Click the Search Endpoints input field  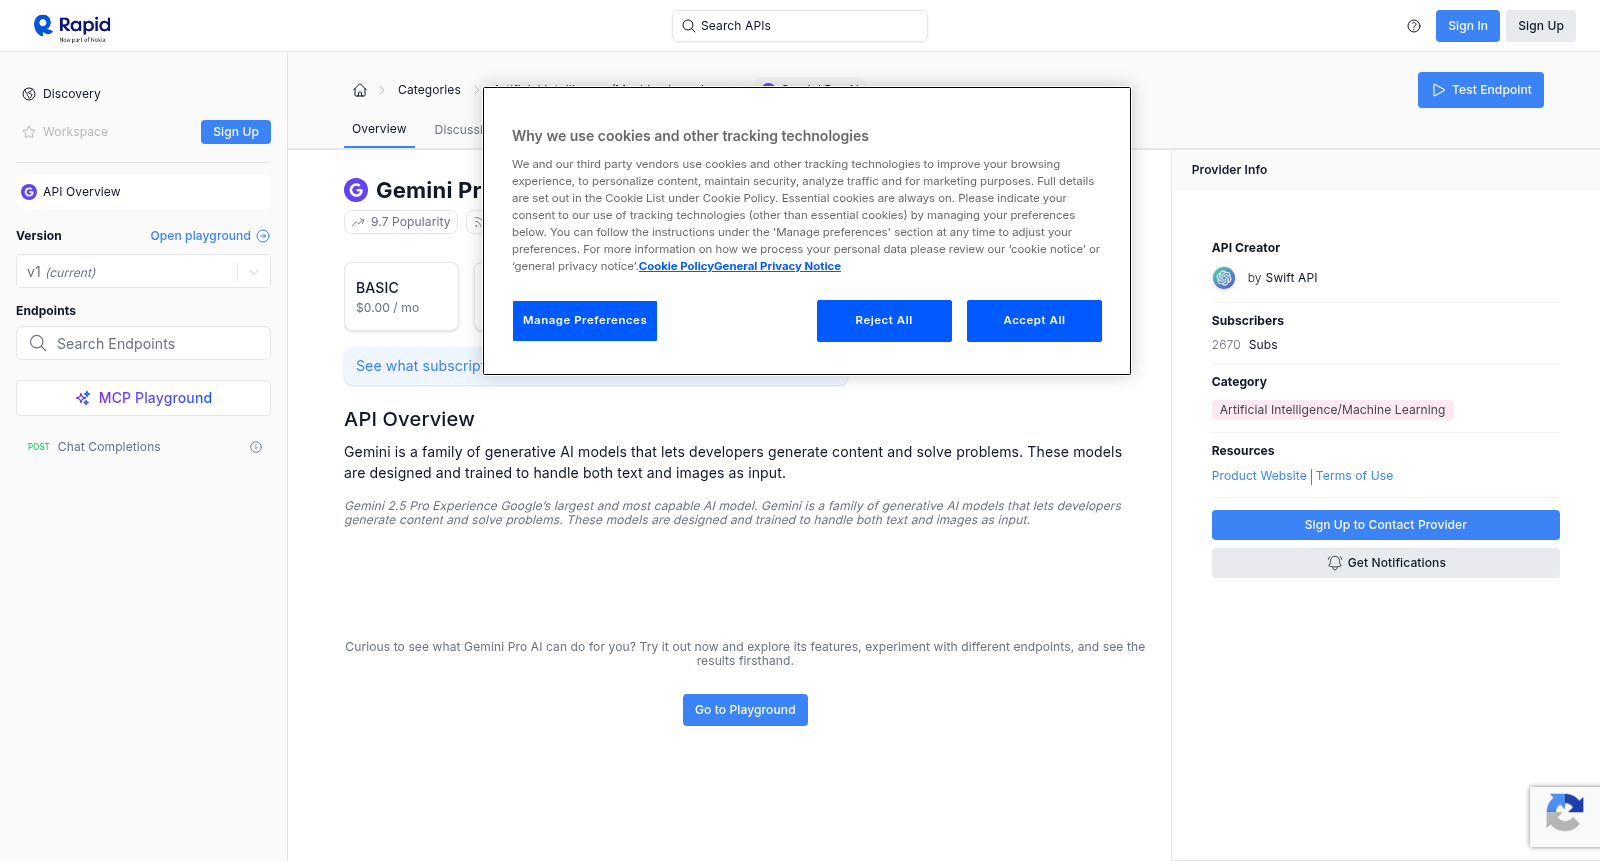pos(143,343)
